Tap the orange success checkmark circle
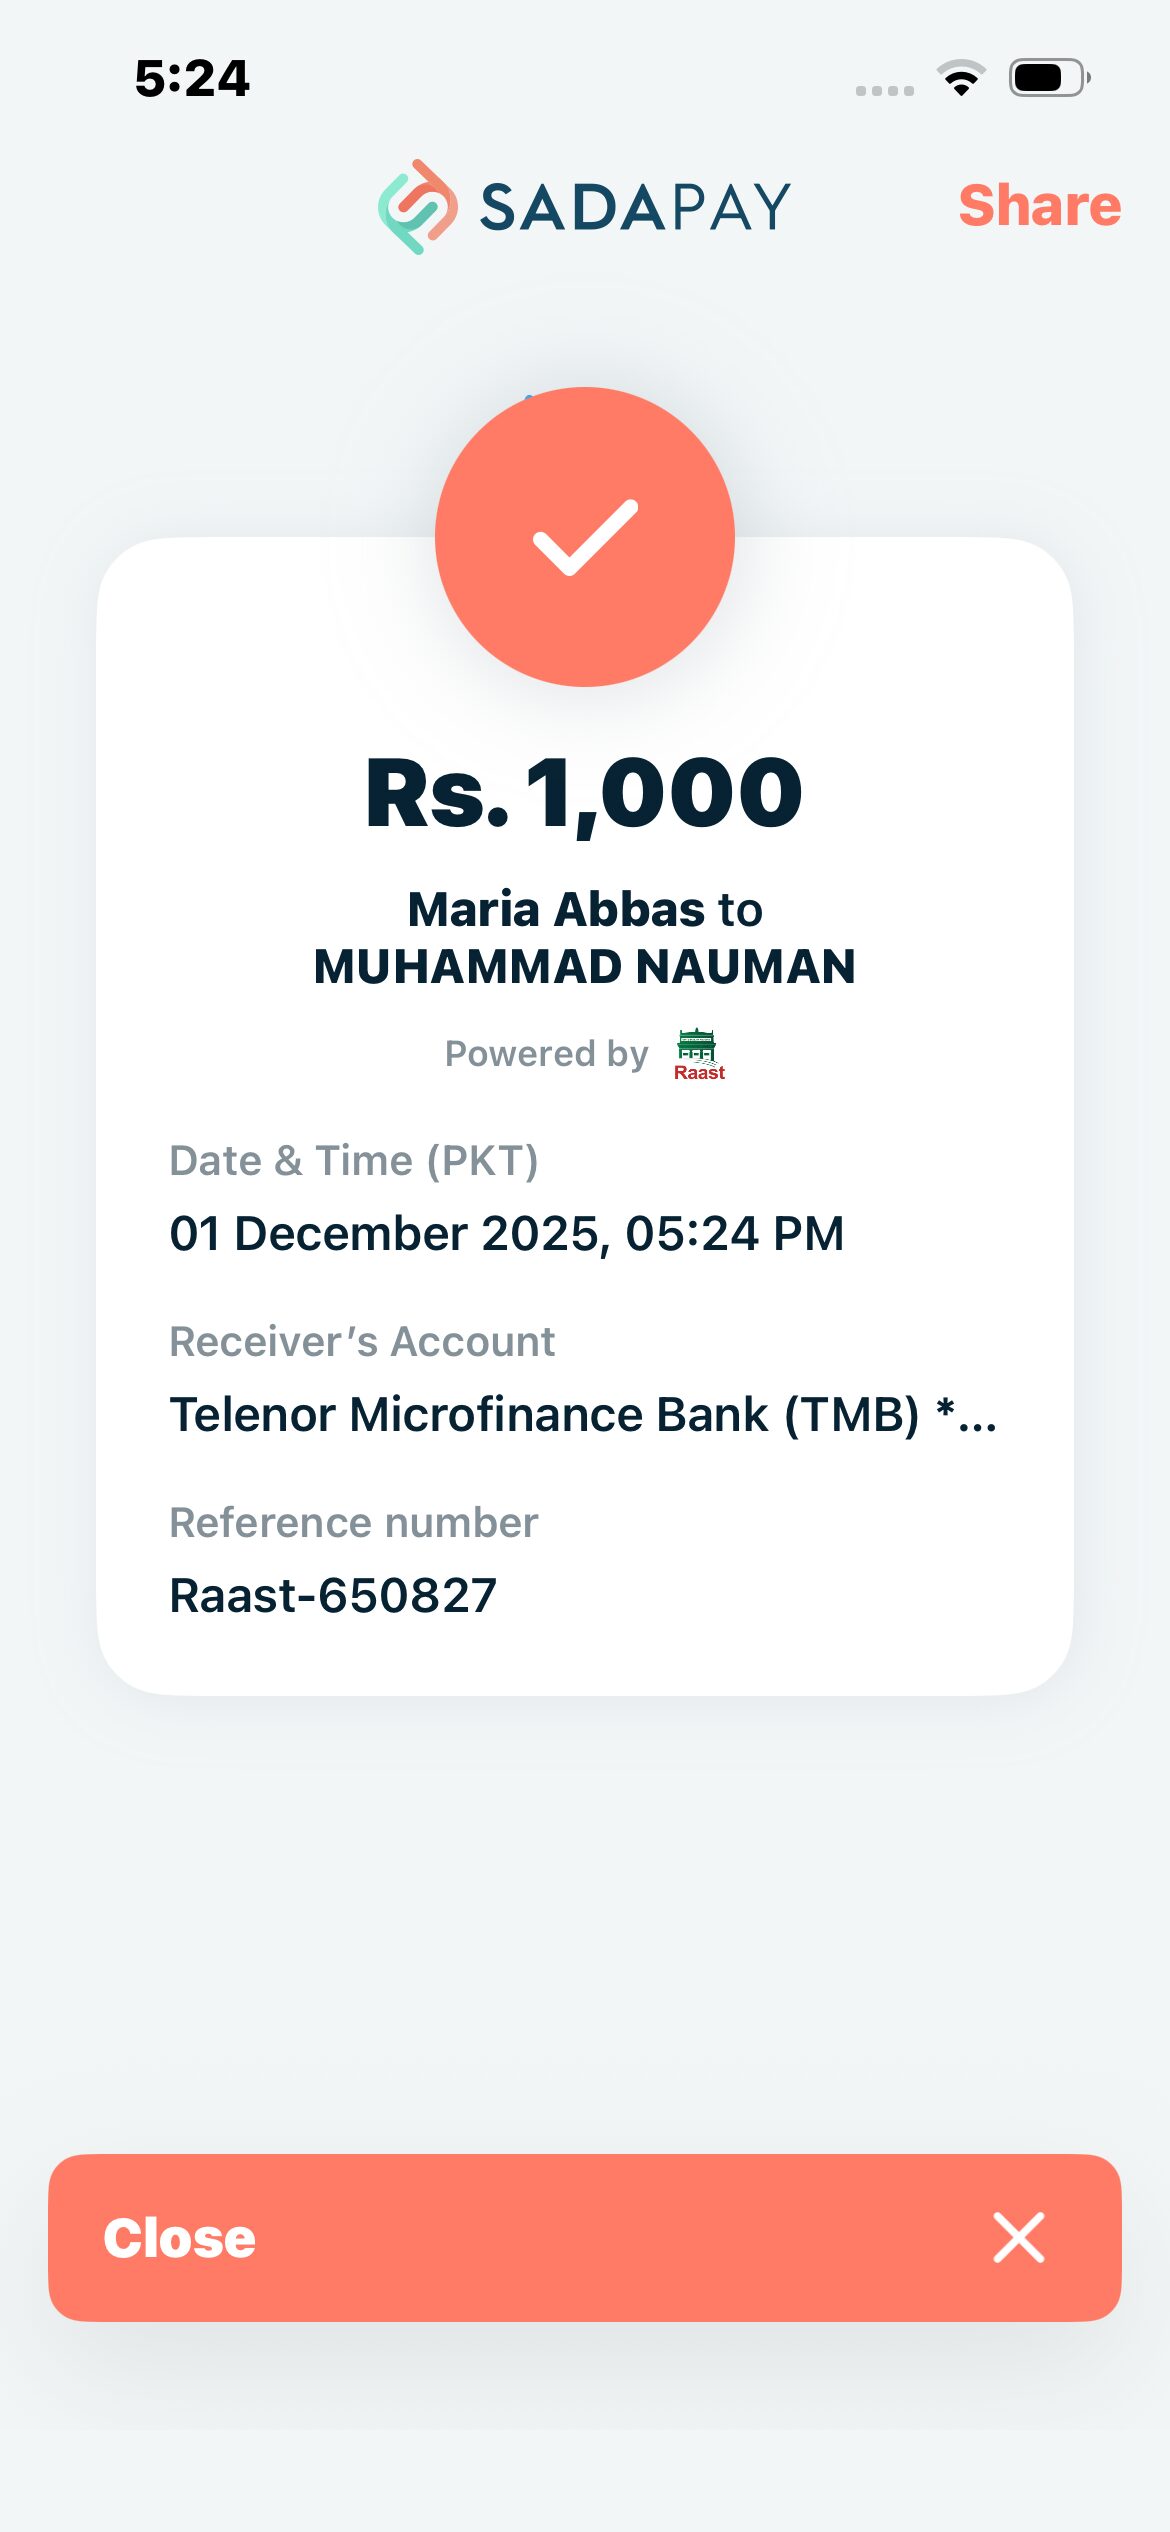The image size is (1170, 2532). [585, 537]
